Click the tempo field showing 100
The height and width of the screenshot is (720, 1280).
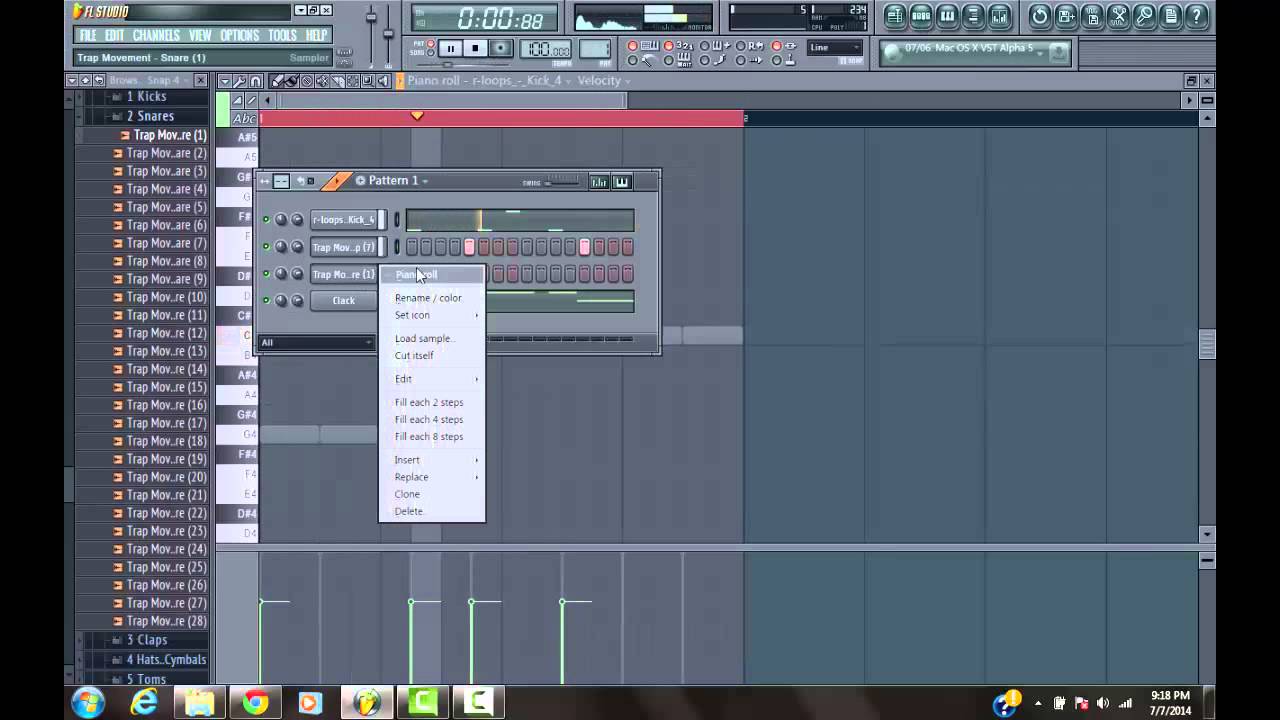(x=545, y=49)
